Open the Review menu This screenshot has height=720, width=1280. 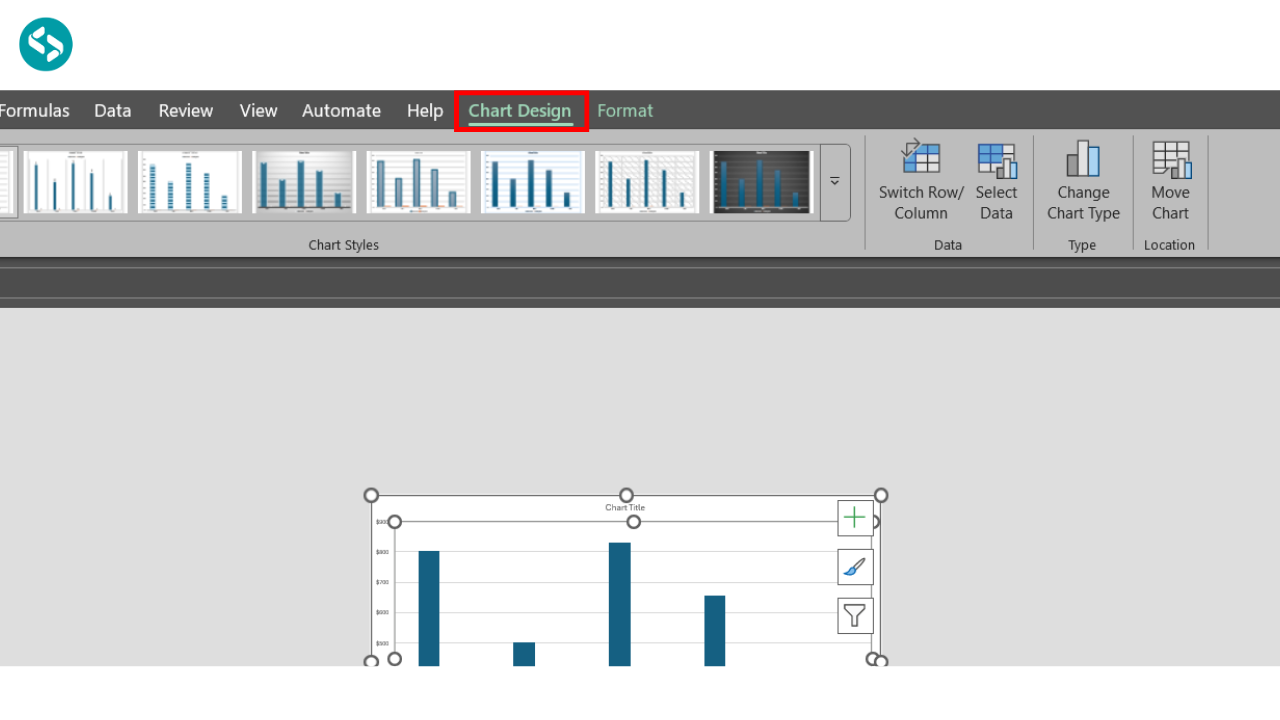point(185,110)
